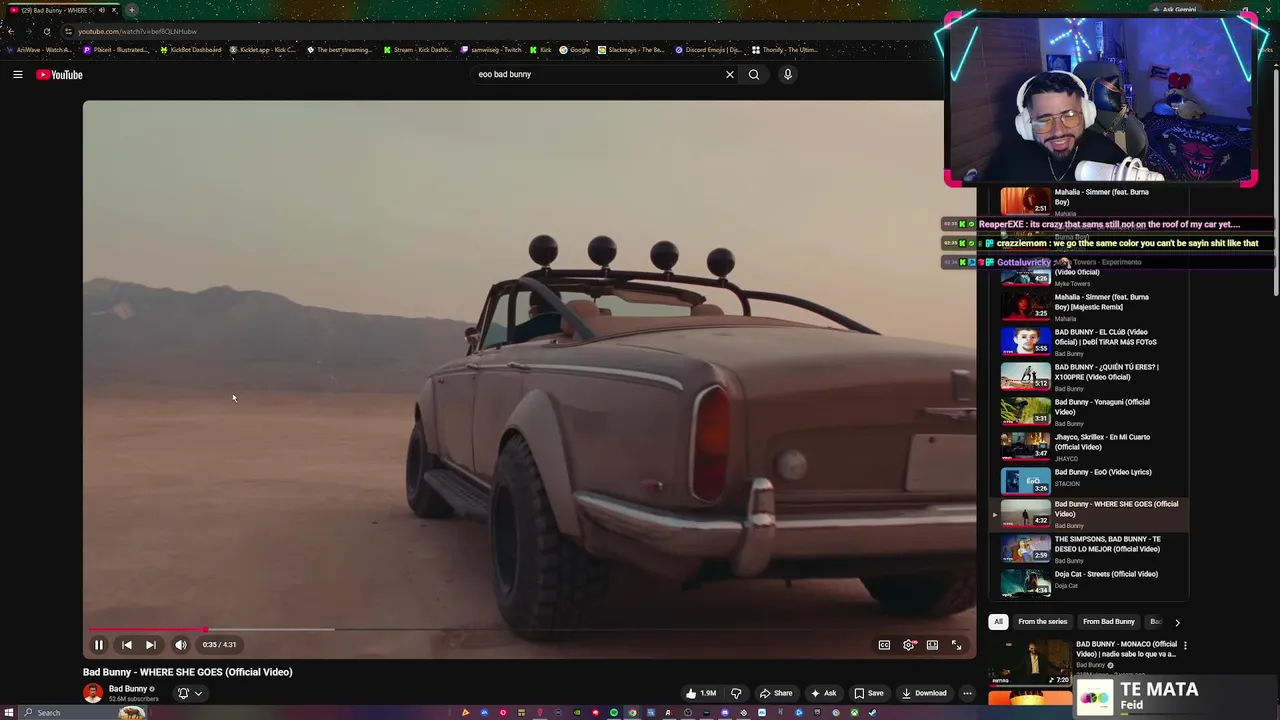Dislike the video with thumbs down
Viewport: 1280px width, 720px height.
(736, 693)
